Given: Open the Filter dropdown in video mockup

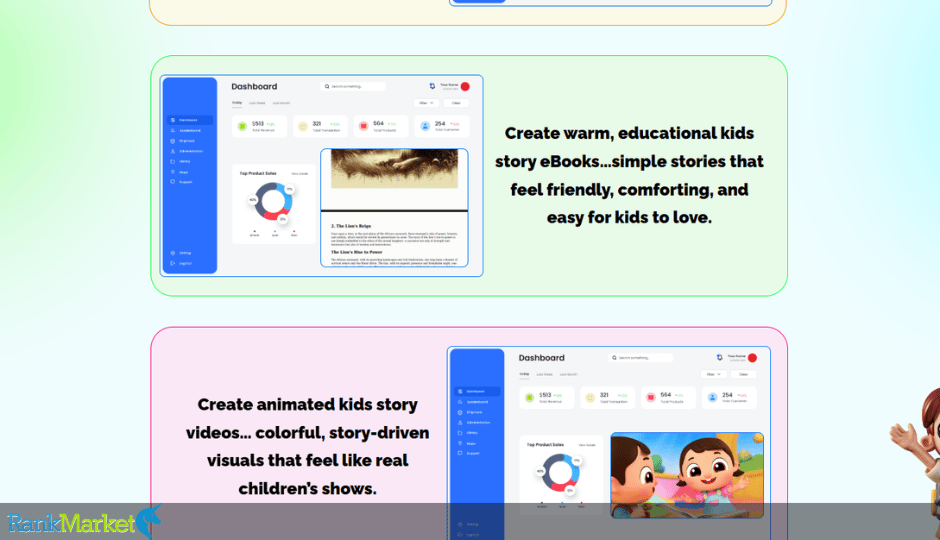Looking at the screenshot, I should point(713,375).
